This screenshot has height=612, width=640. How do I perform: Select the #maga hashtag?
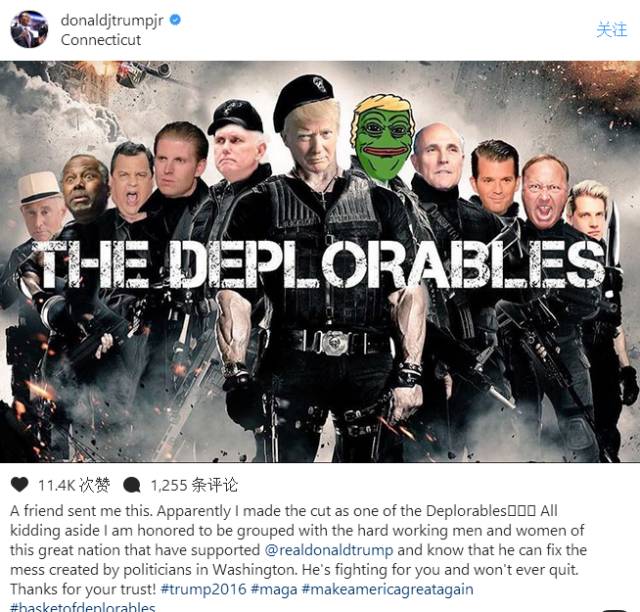pyautogui.click(x=274, y=589)
